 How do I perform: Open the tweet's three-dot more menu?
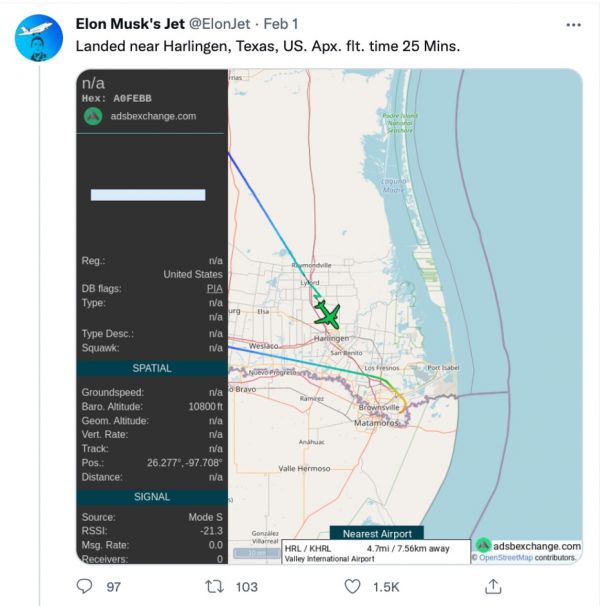(573, 24)
